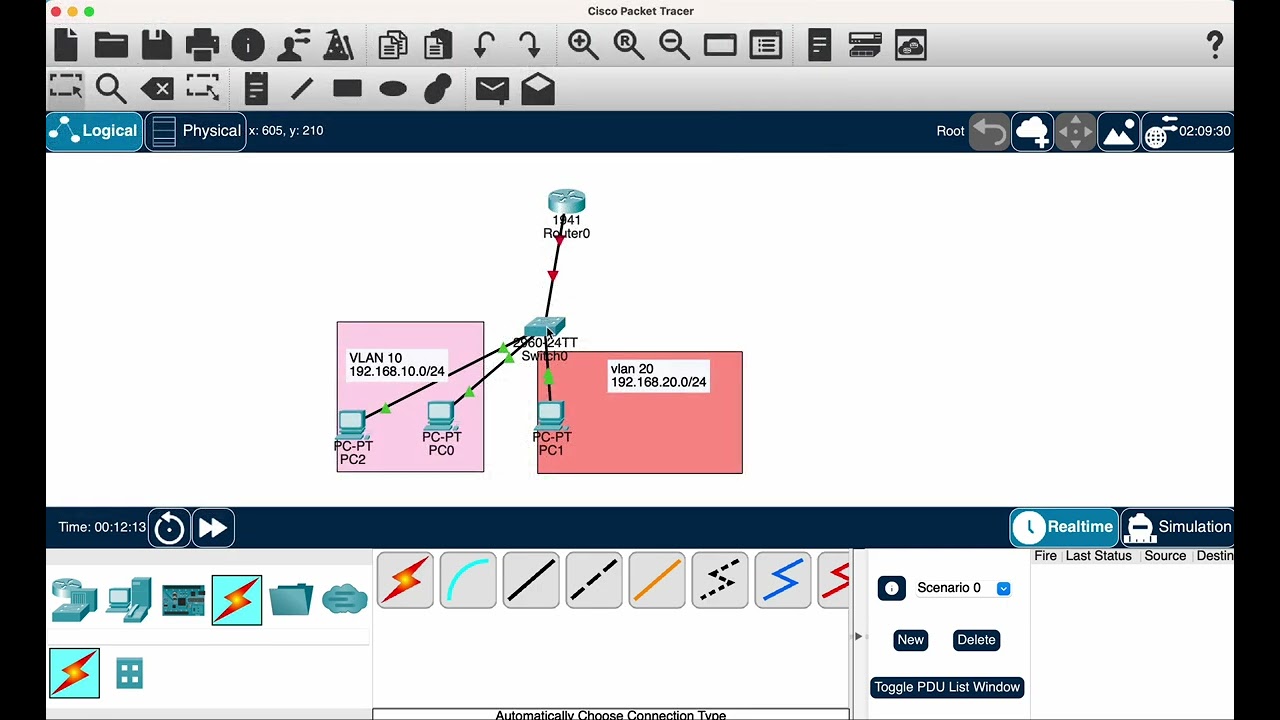Select End Devices category
The image size is (1280, 720).
129,600
